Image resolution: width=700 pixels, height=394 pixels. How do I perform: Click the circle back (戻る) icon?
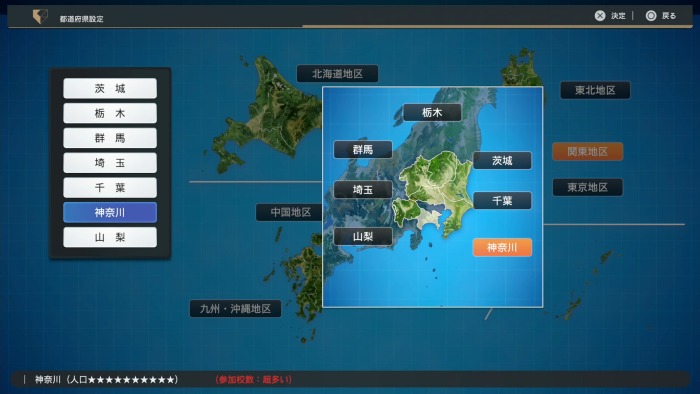click(651, 16)
